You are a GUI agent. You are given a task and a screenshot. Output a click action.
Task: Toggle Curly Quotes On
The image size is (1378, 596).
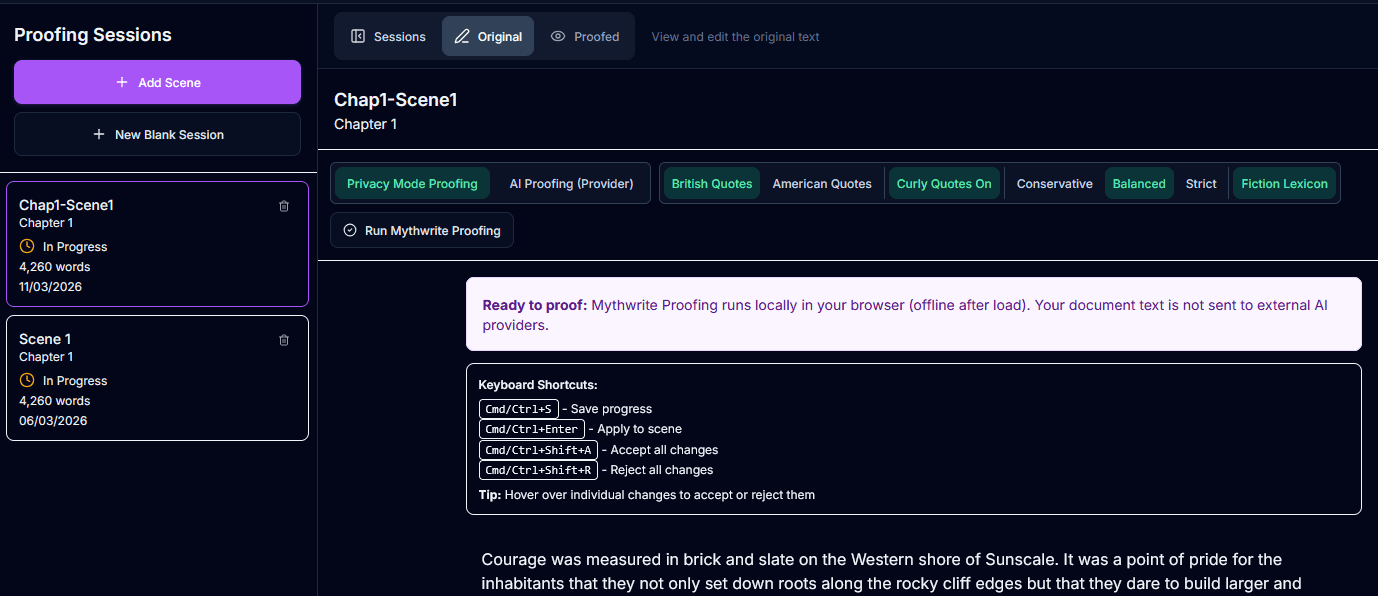(944, 183)
